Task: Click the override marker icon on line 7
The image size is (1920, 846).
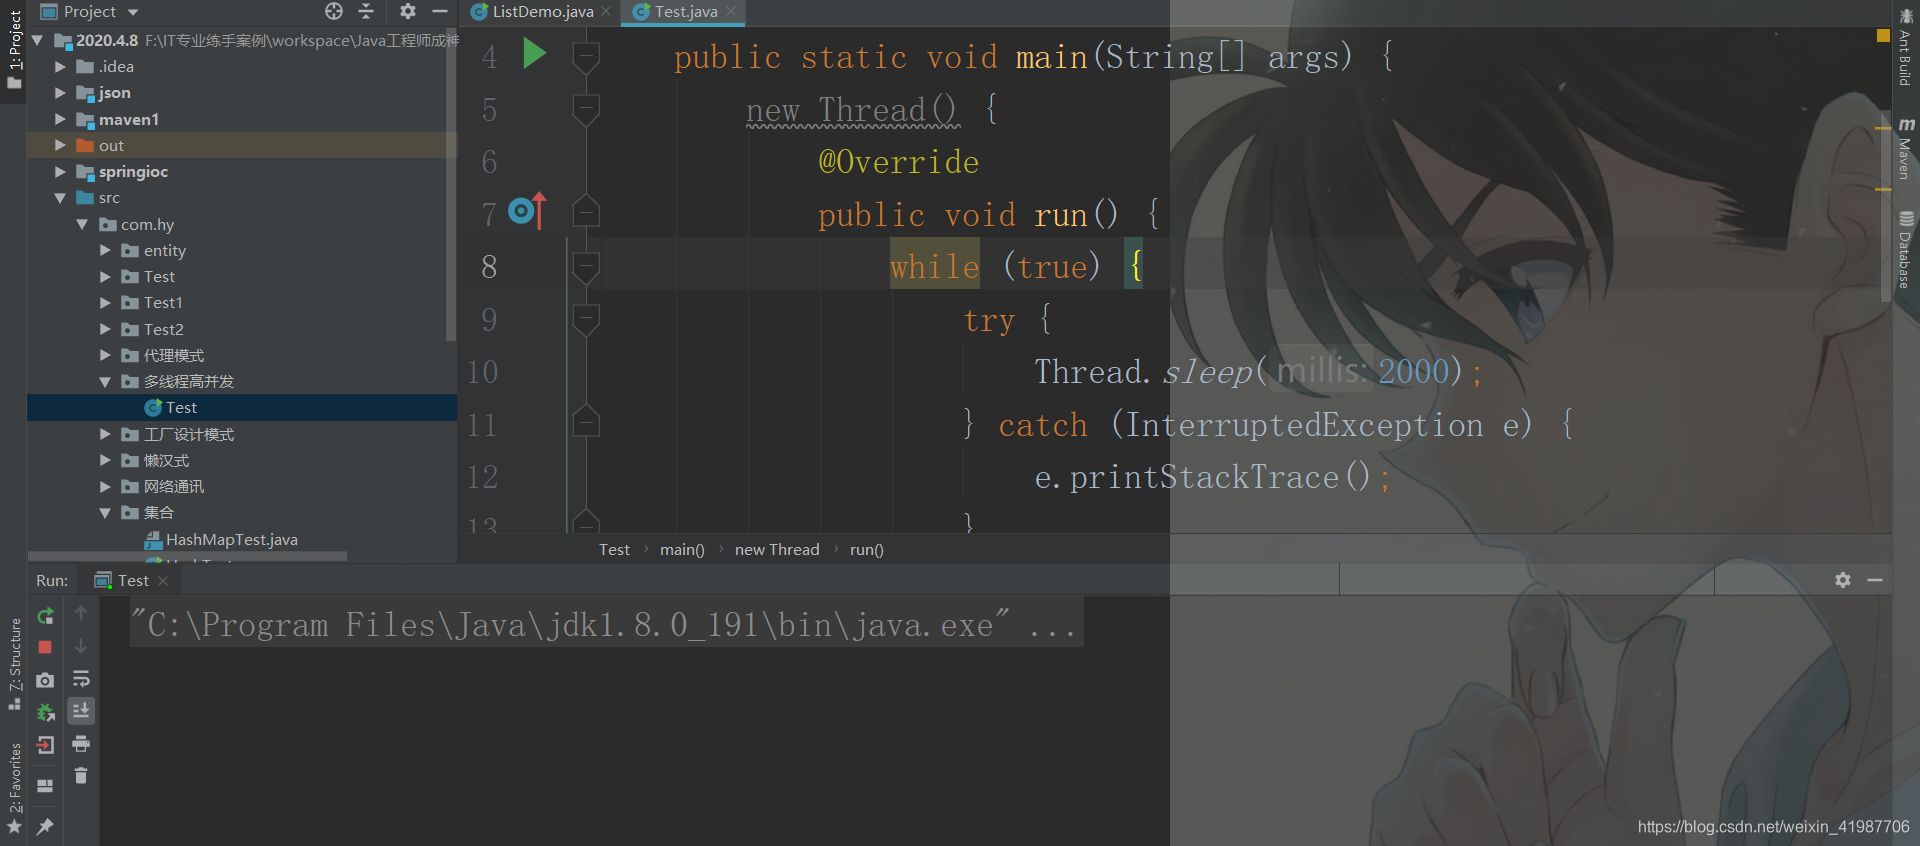Action: [527, 211]
